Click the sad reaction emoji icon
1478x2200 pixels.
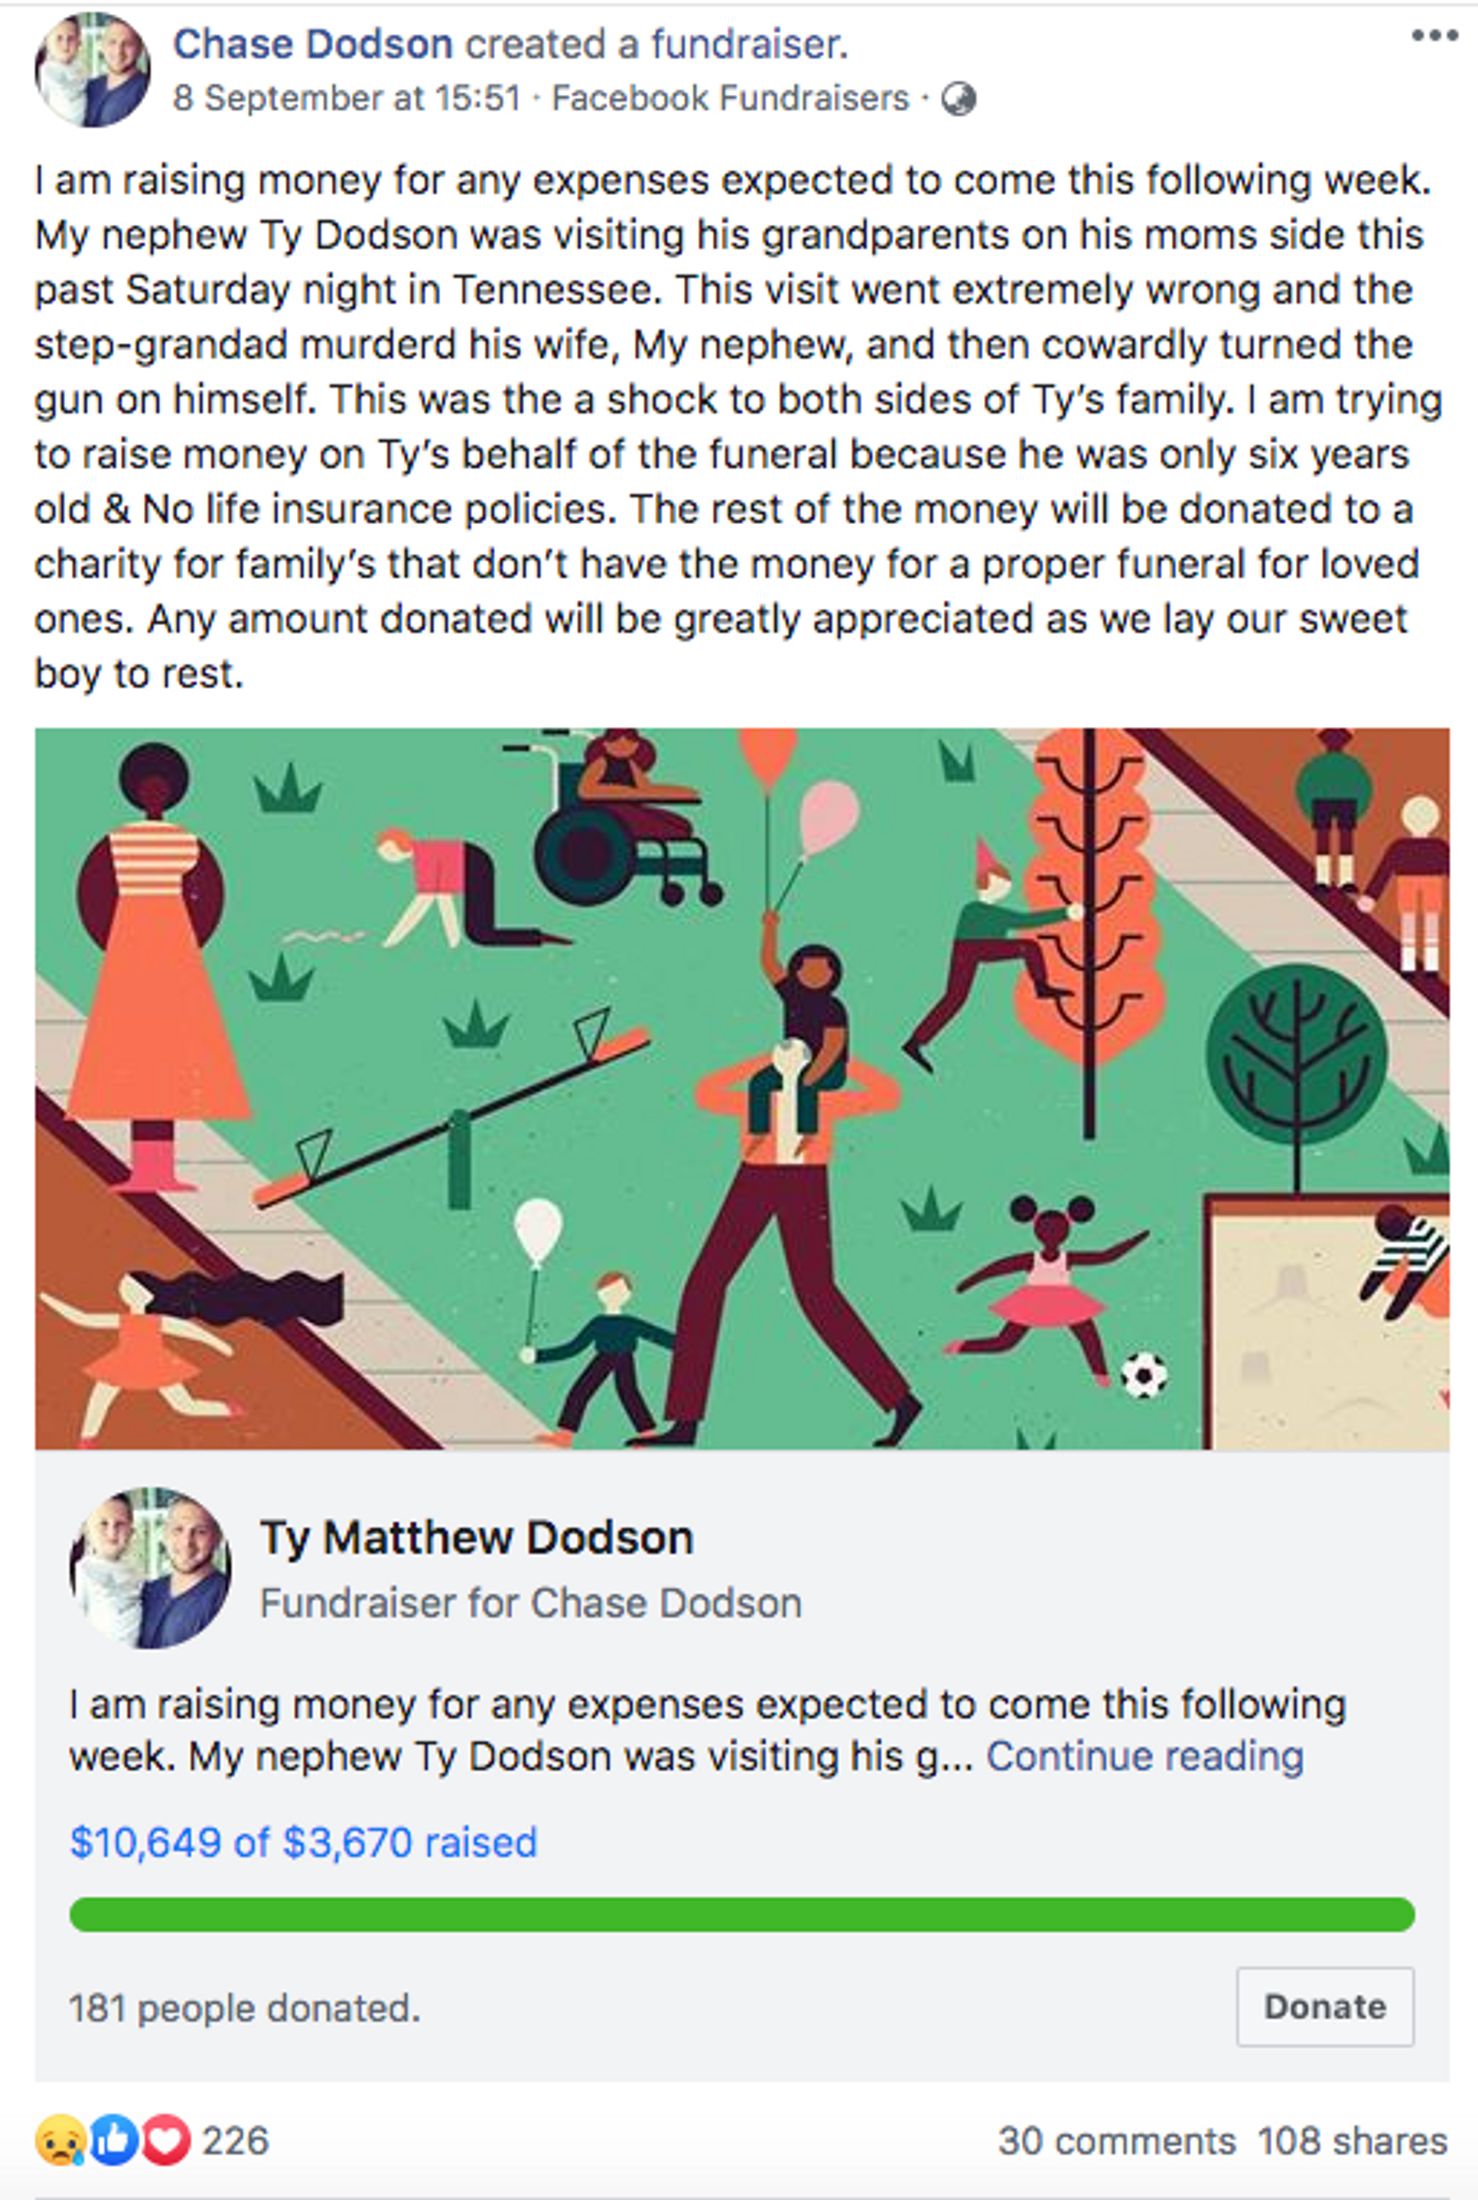click(x=59, y=2141)
